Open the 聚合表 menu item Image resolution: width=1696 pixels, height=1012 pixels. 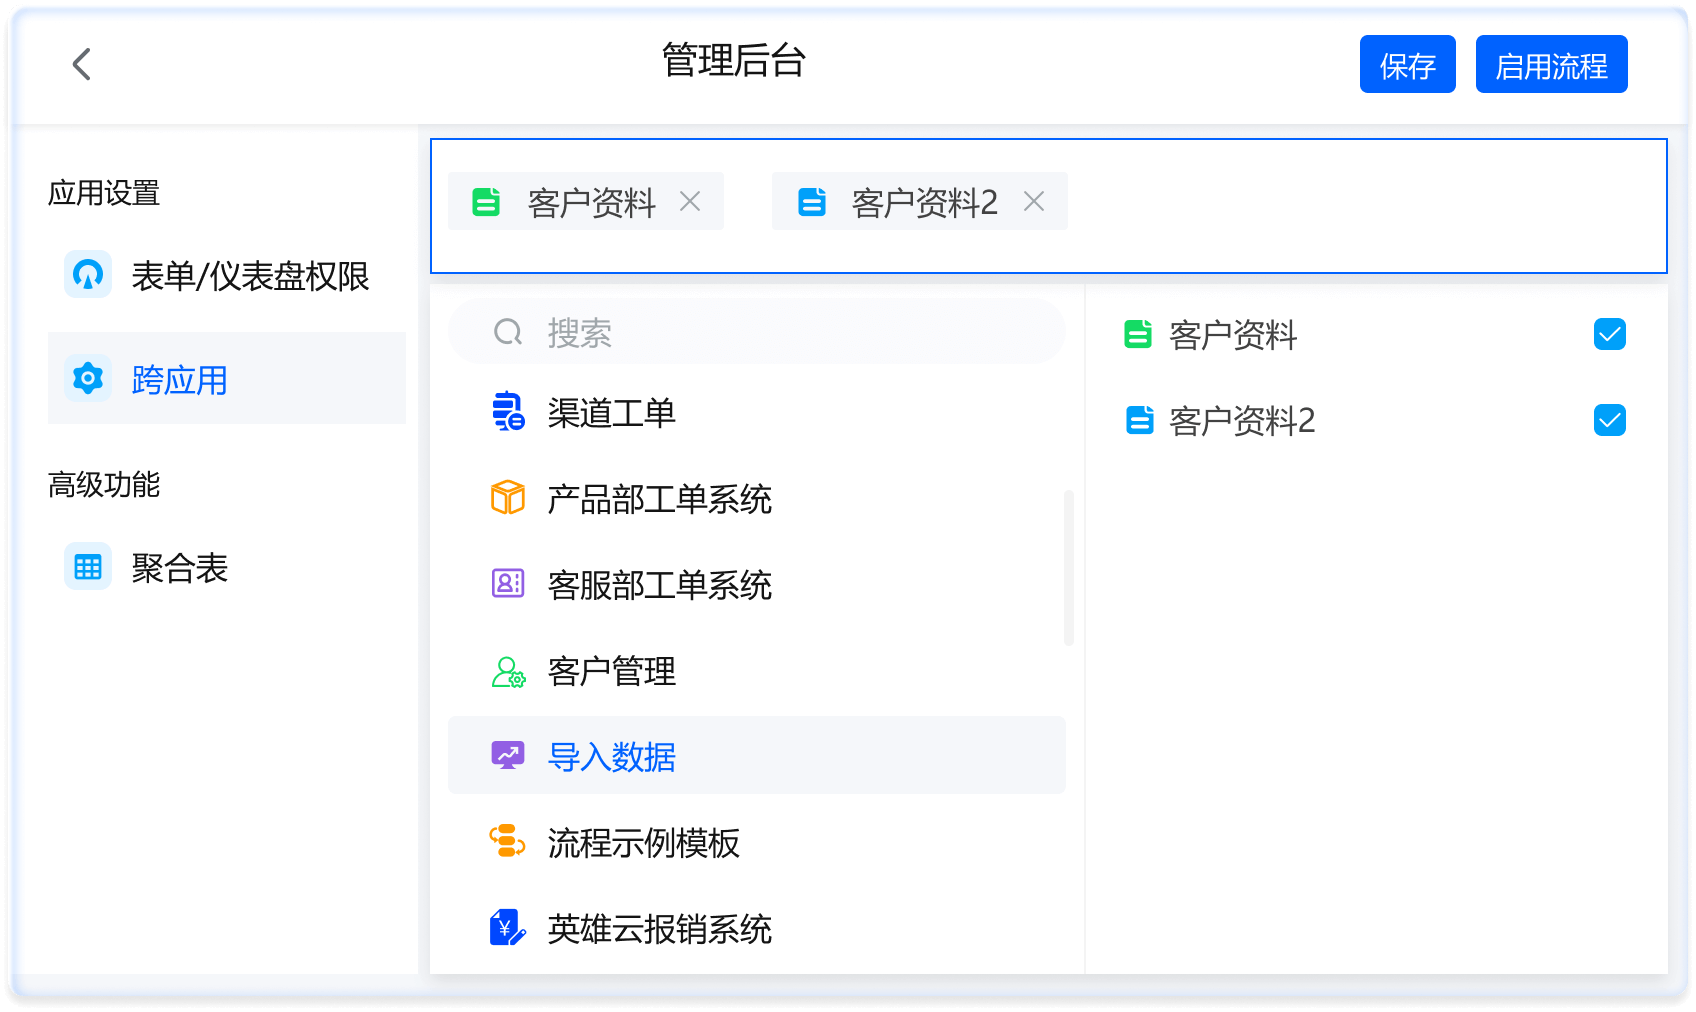[x=227, y=567]
